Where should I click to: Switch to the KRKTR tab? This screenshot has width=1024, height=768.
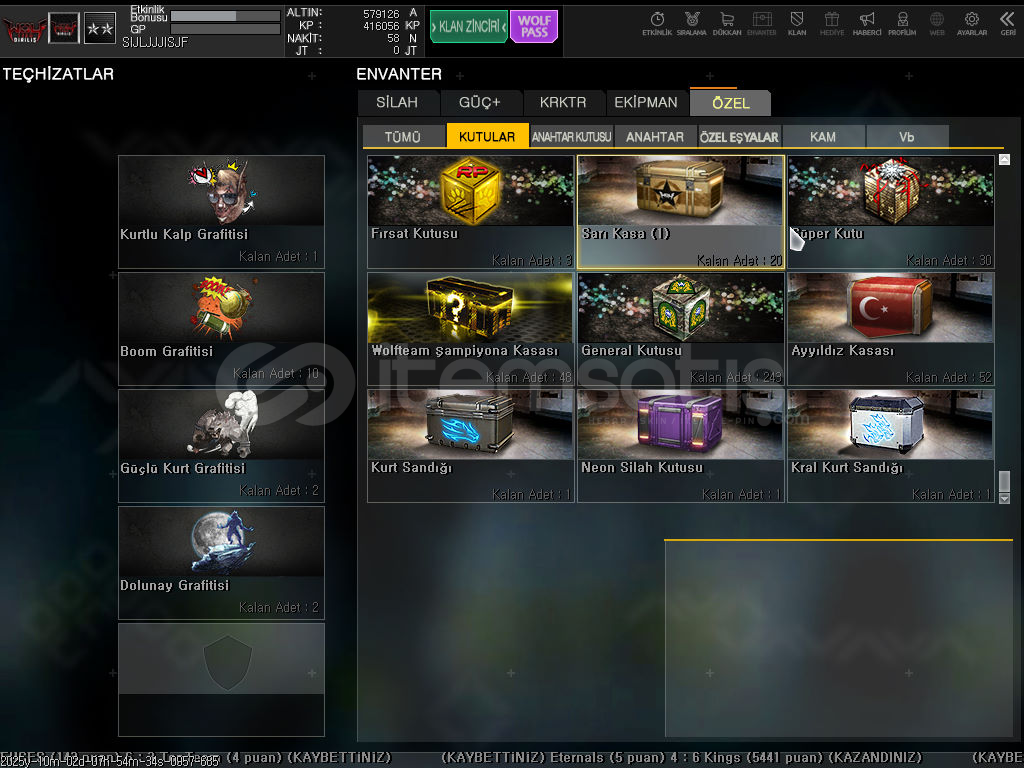563,103
